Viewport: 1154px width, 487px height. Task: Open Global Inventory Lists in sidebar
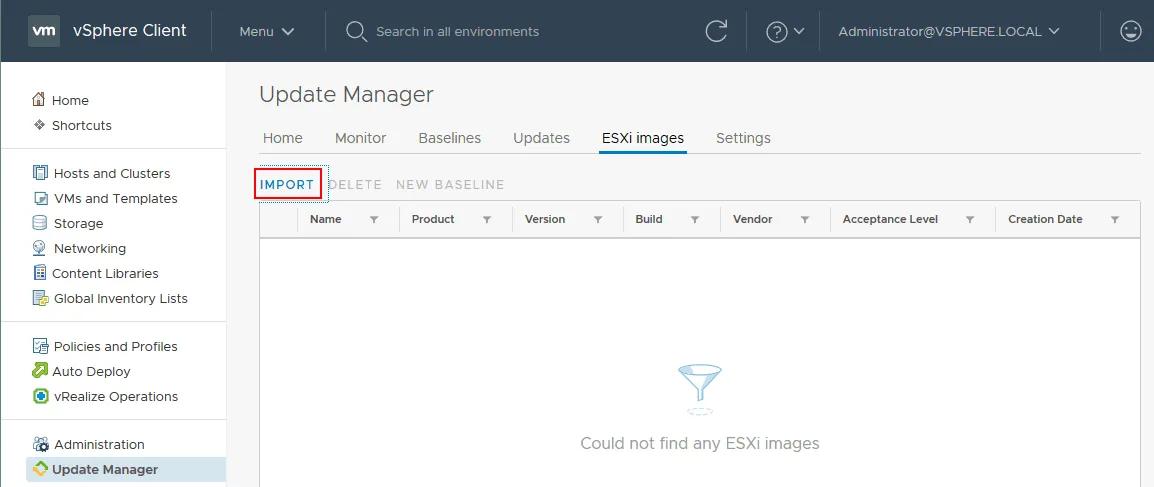(121, 299)
